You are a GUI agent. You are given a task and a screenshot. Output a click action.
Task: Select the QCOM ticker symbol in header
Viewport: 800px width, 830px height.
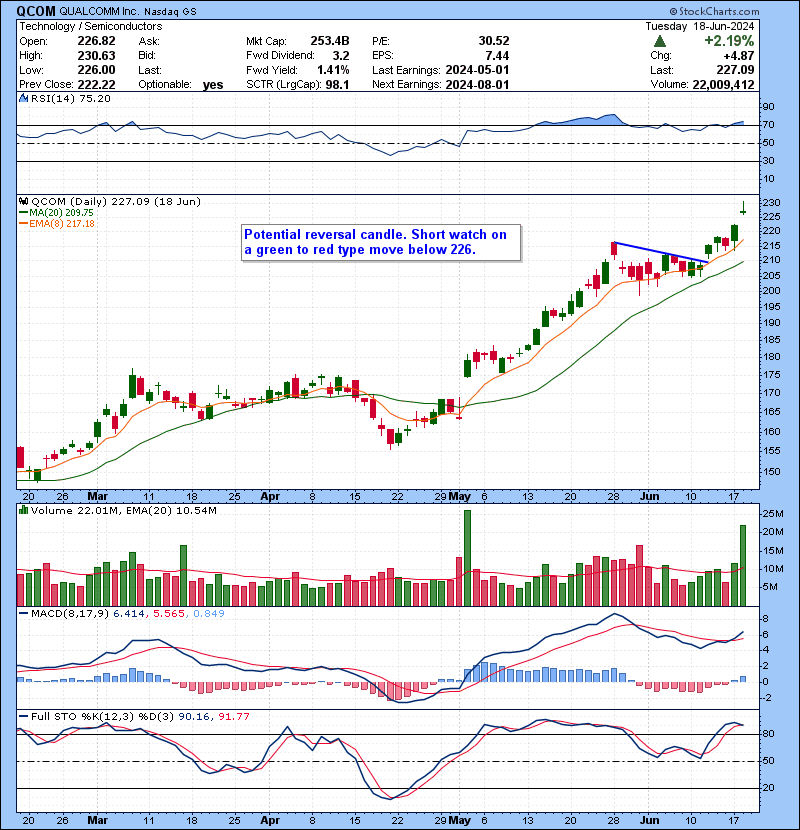pyautogui.click(x=36, y=11)
